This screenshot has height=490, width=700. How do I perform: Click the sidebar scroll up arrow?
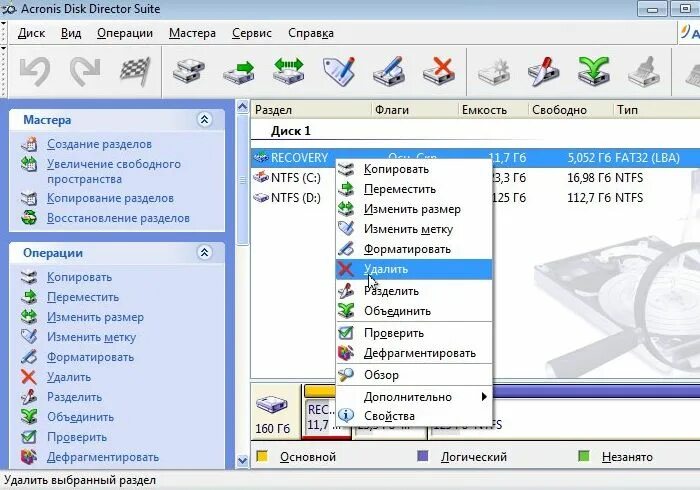pos(242,107)
